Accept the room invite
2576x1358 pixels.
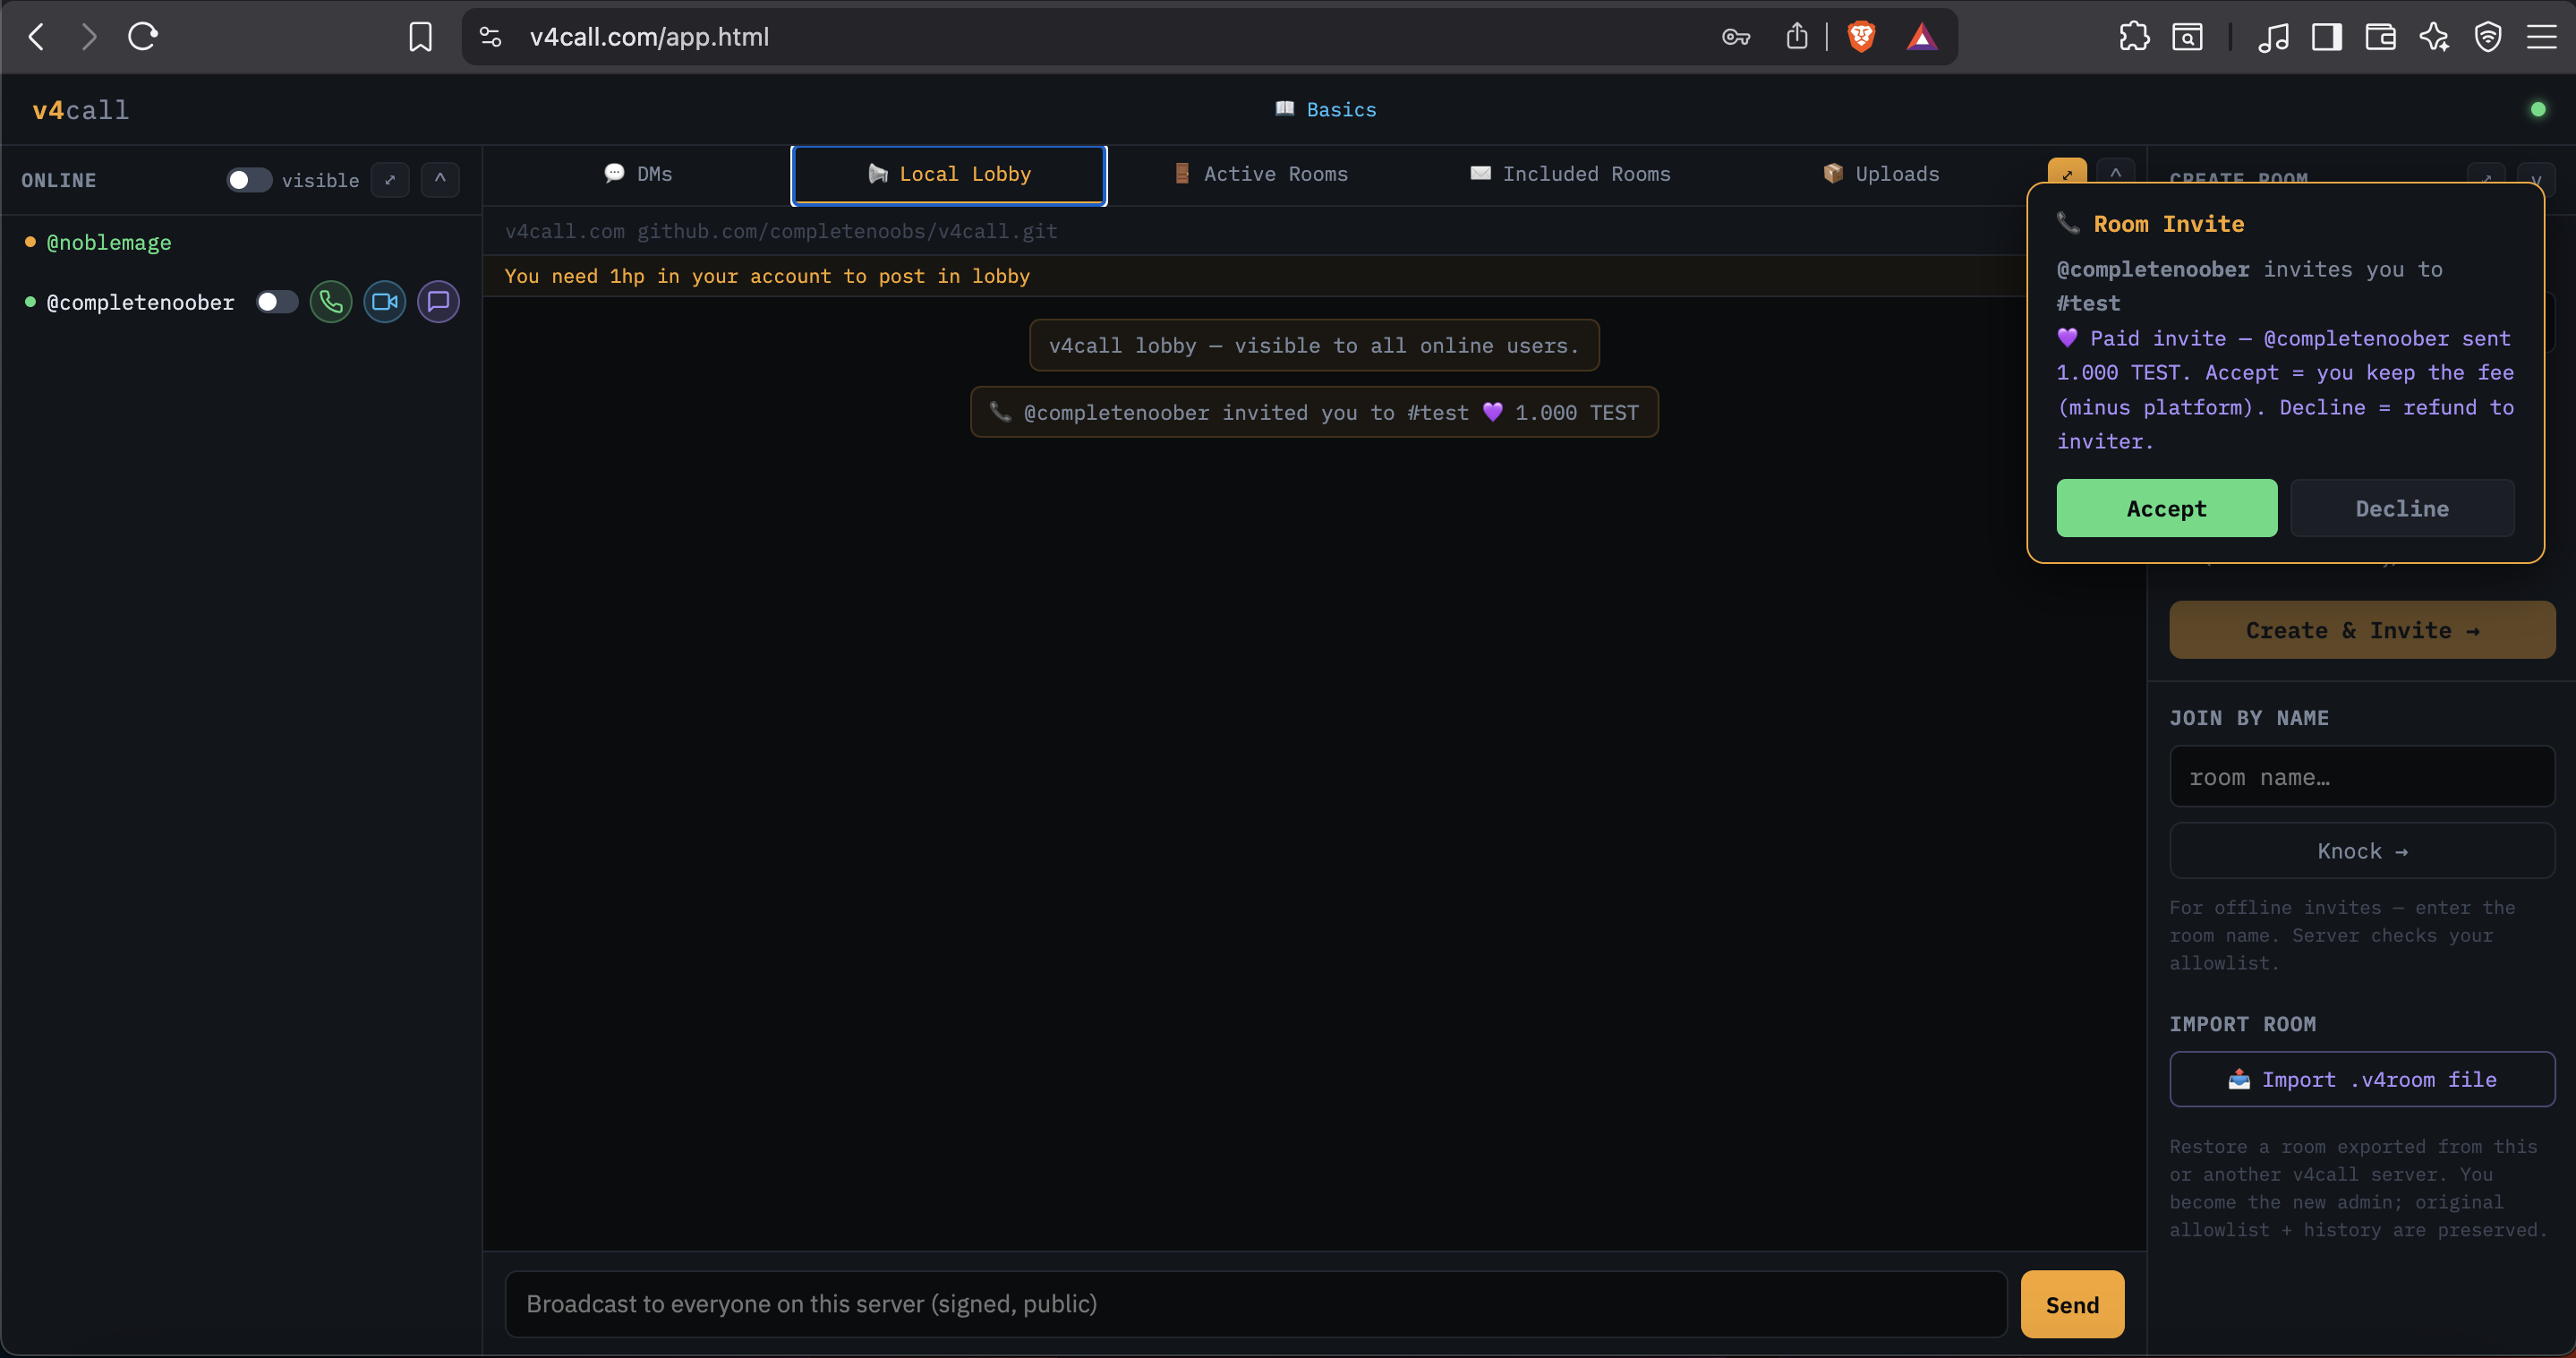pos(2166,509)
